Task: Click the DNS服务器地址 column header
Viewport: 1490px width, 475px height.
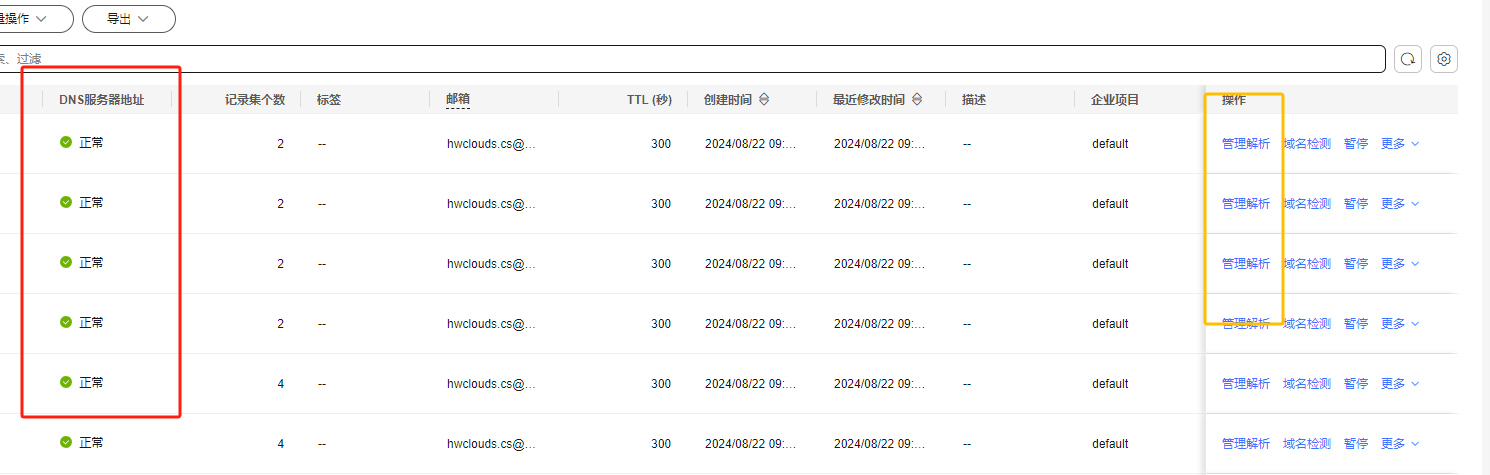Action: pyautogui.click(x=101, y=100)
